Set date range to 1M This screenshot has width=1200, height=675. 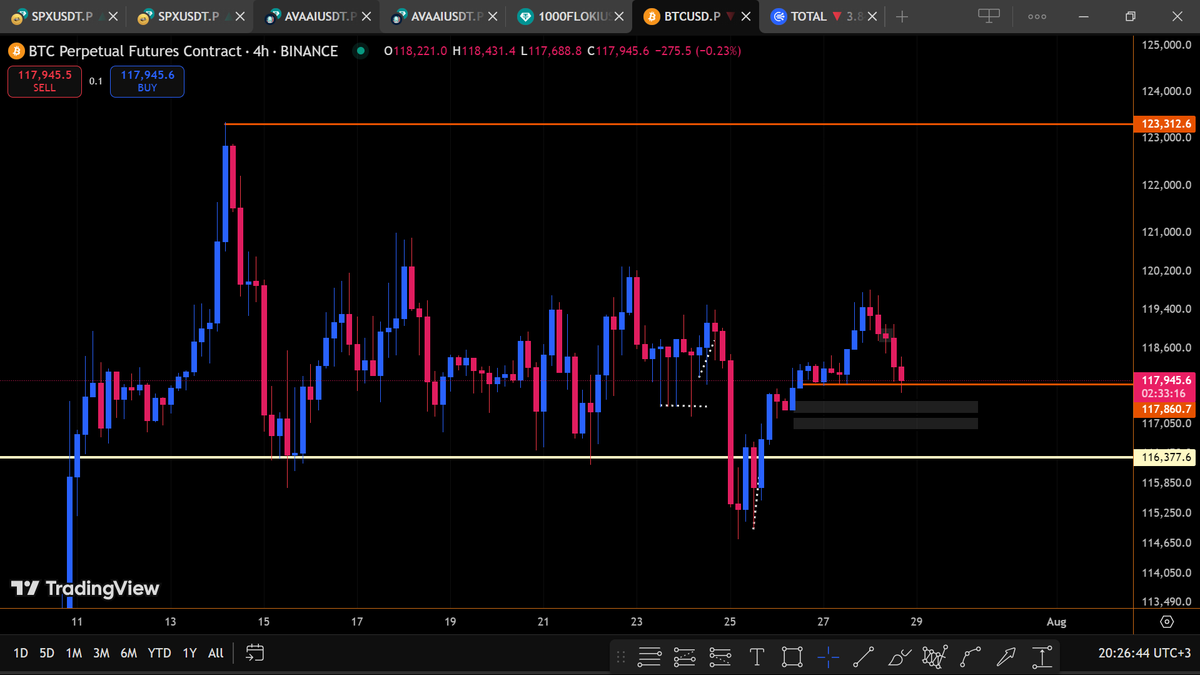point(74,653)
